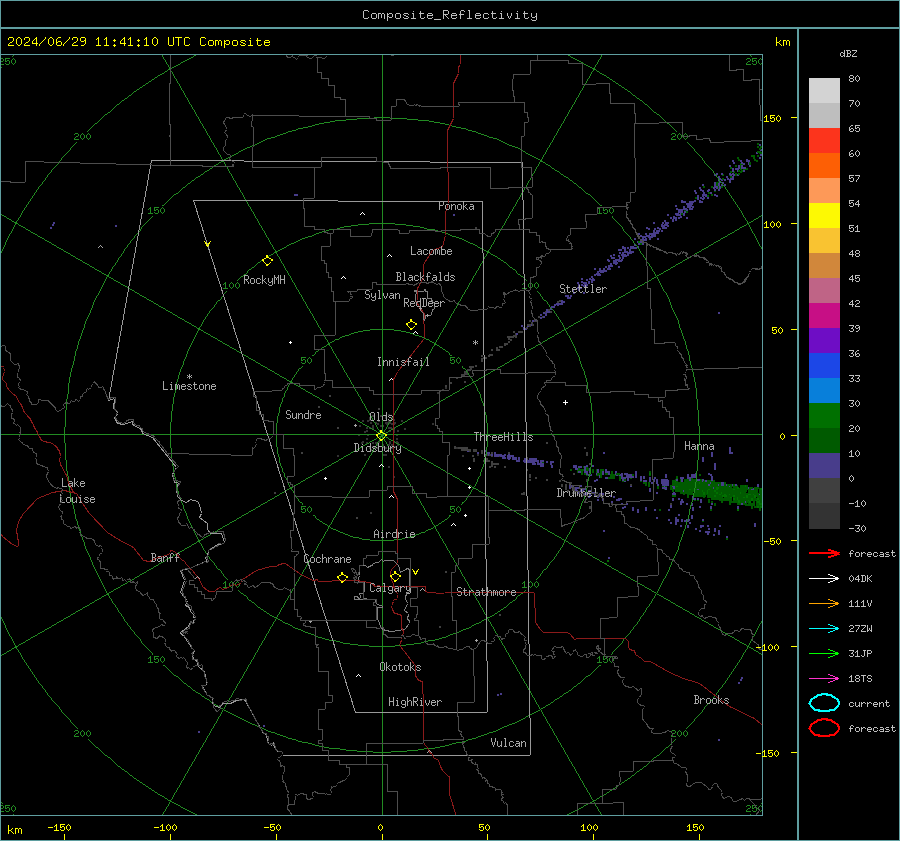Click the yellow diamond marker near RockyMH
The image size is (900, 841).
tap(267, 261)
